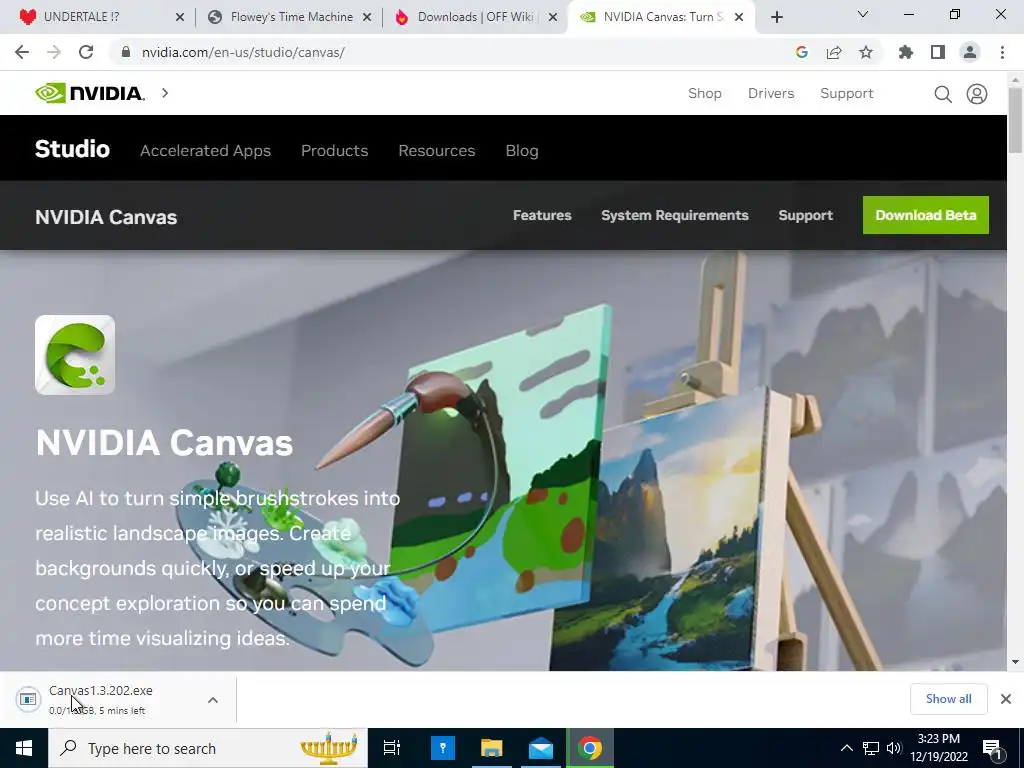Toggle the browser side panel
This screenshot has height=768, width=1024.
pyautogui.click(x=938, y=52)
